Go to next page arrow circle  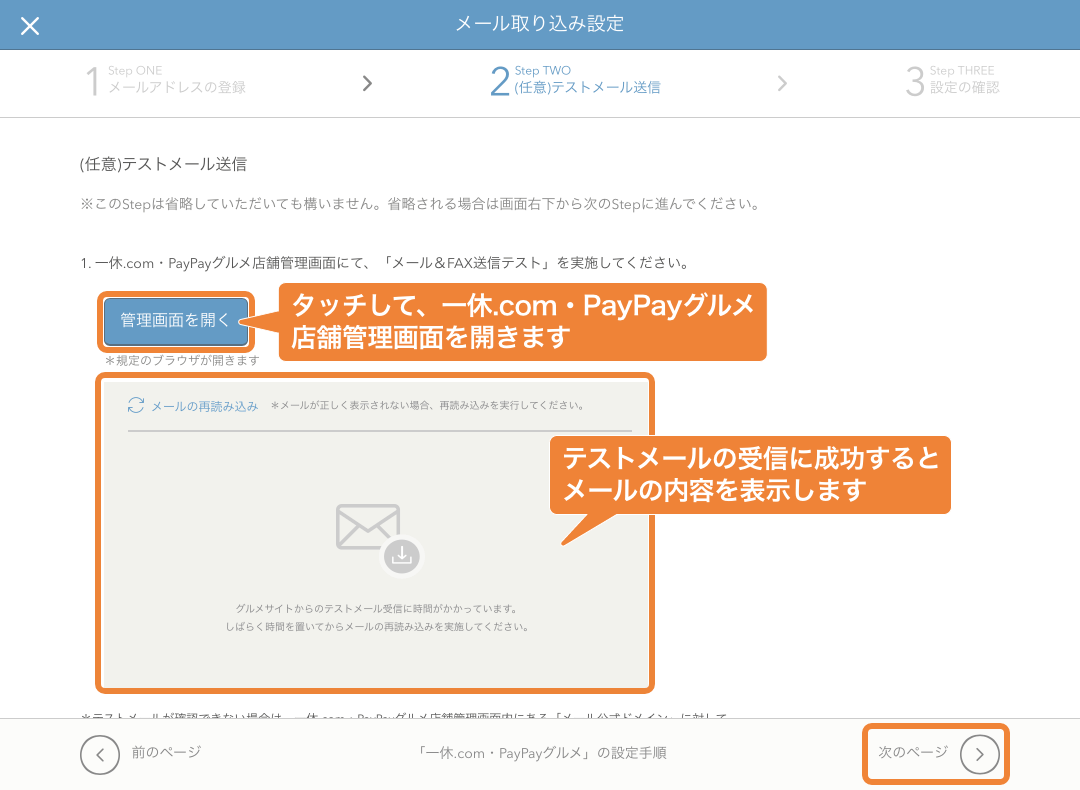click(x=979, y=755)
